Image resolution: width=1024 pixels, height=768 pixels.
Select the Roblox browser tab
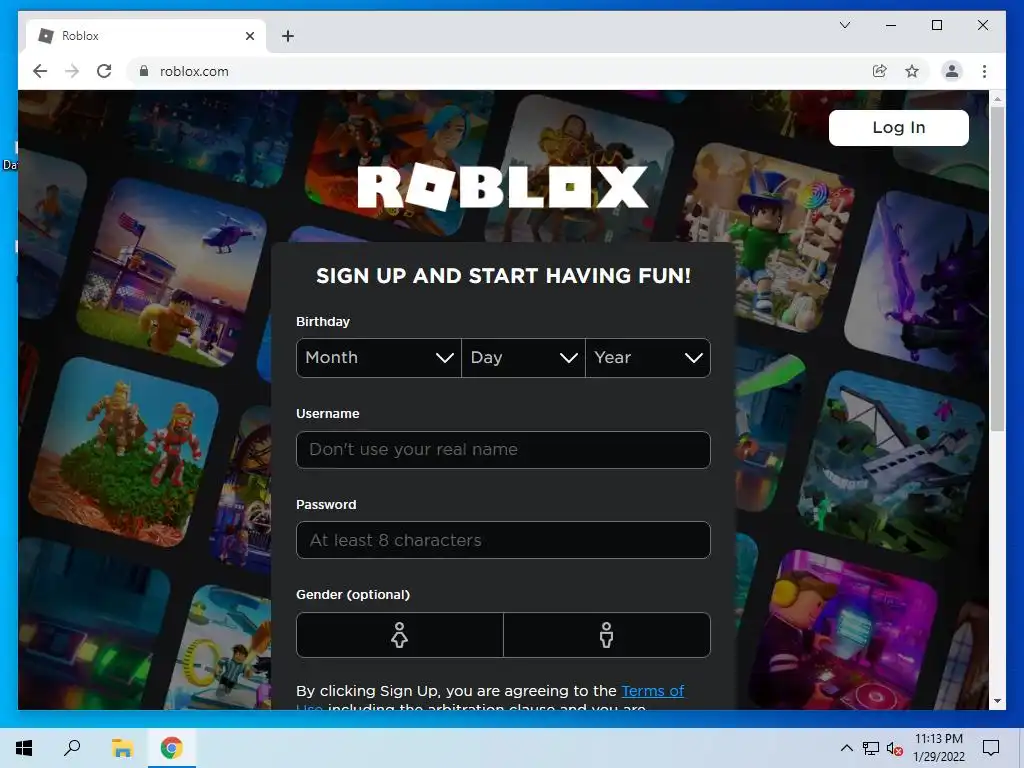click(x=147, y=36)
